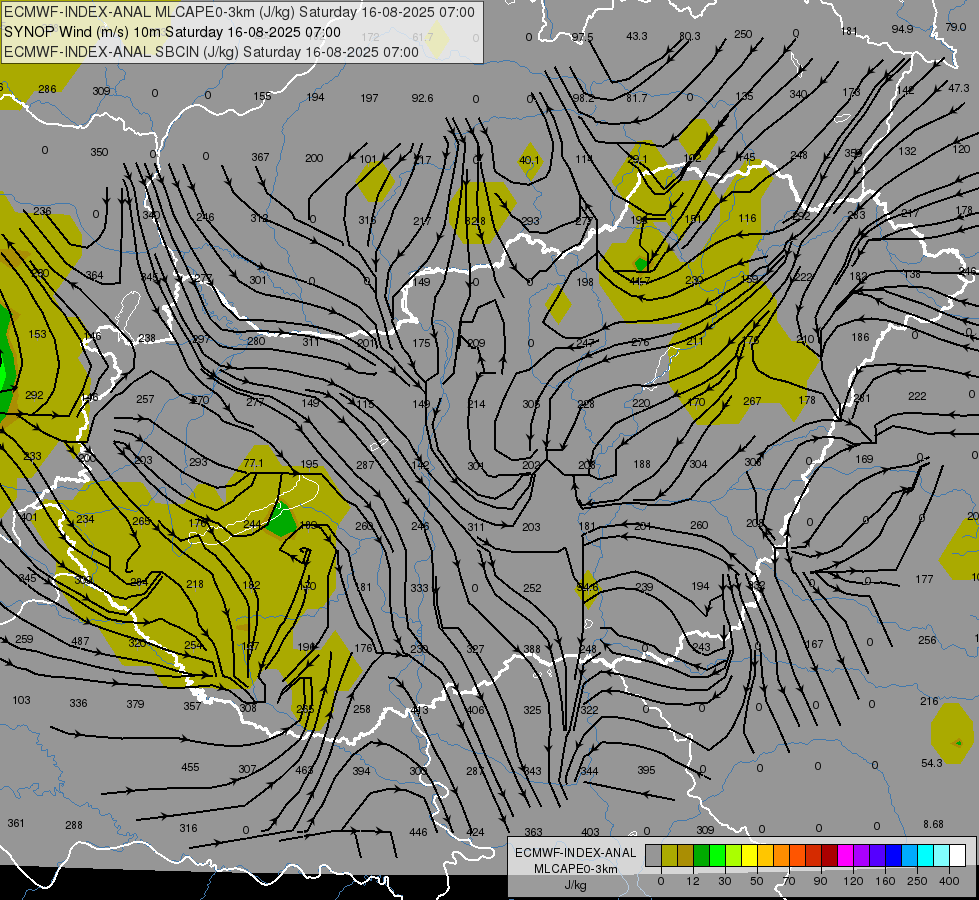The width and height of the screenshot is (979, 900).
Task: Pick the dark red legend swatch
Action: tap(830, 855)
